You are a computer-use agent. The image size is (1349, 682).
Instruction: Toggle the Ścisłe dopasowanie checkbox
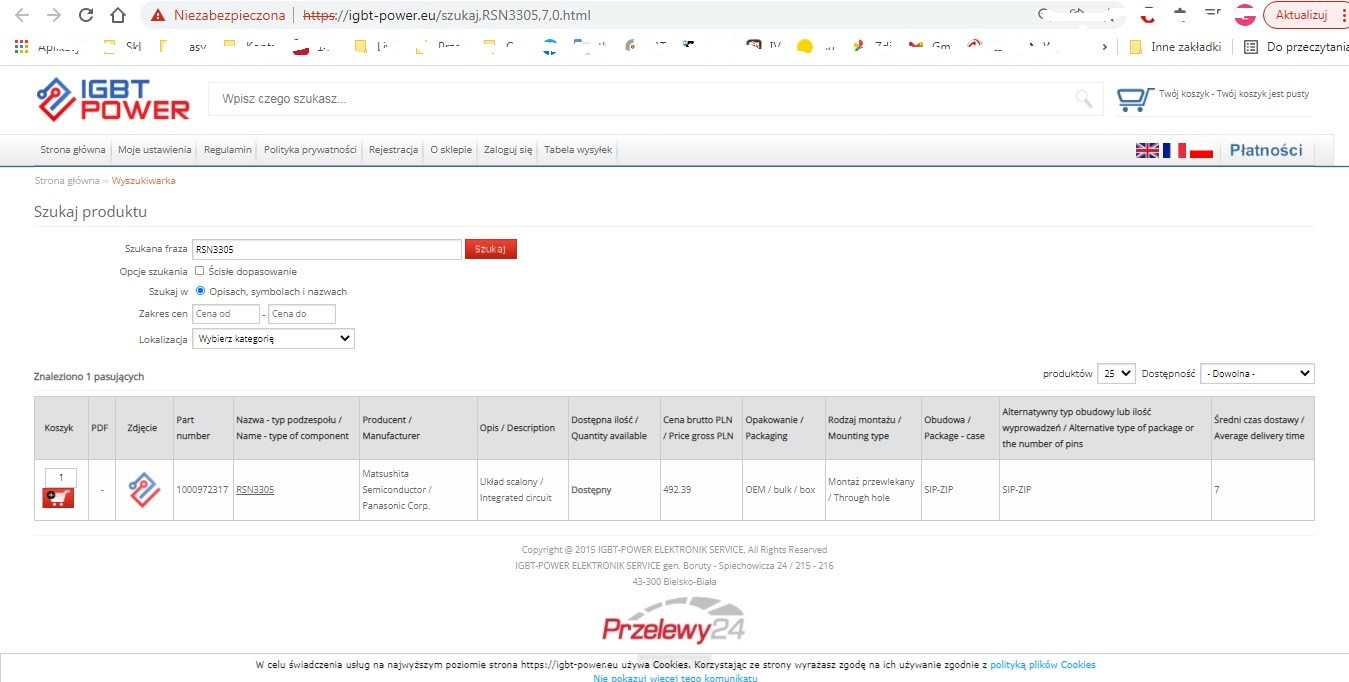[200, 271]
